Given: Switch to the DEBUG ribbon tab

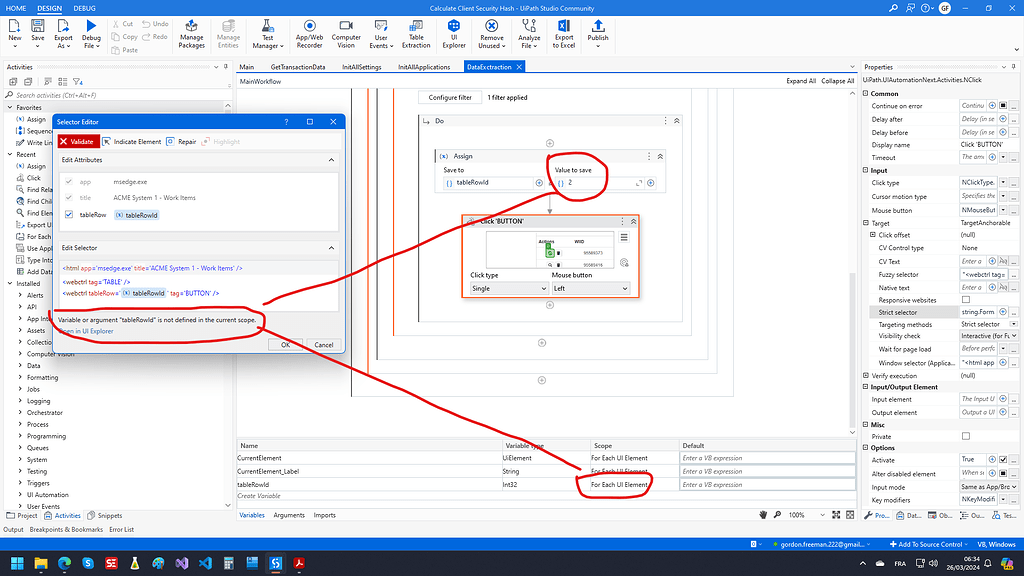Looking at the screenshot, I should point(83,7).
